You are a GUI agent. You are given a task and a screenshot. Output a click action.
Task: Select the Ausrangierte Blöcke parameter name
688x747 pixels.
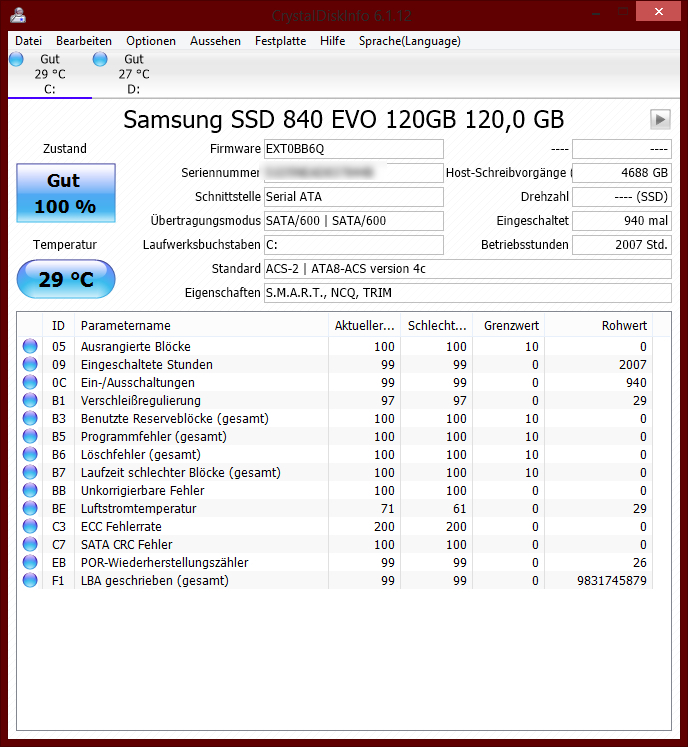coord(136,347)
